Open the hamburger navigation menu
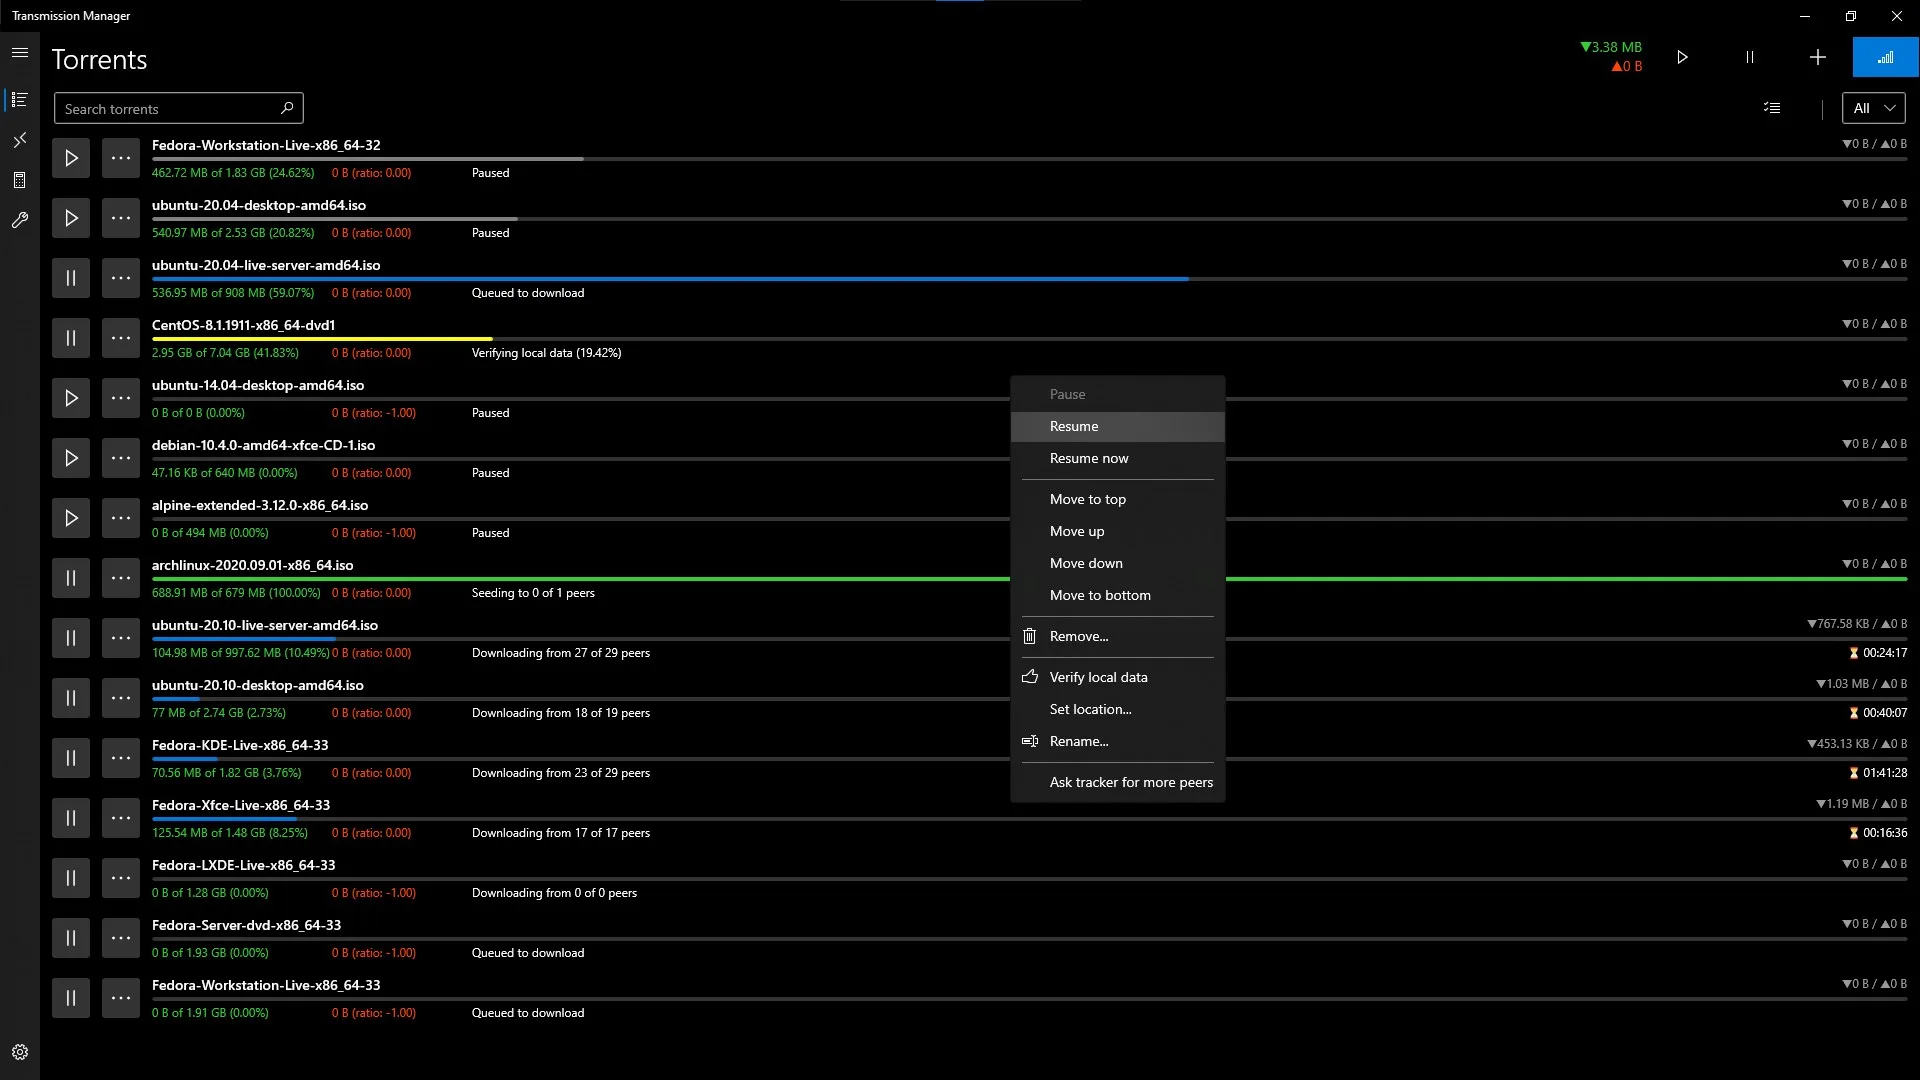This screenshot has height=1080, width=1920. click(x=20, y=53)
